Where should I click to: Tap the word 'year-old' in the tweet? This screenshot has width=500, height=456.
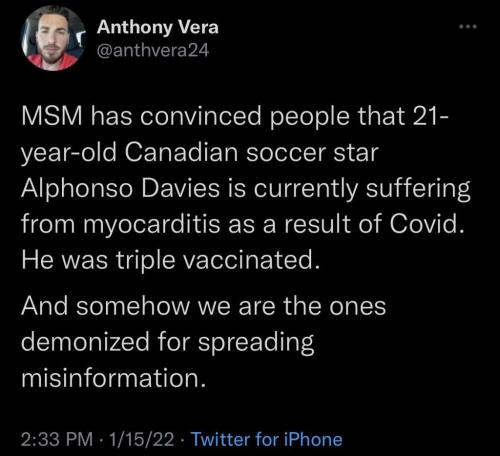point(69,153)
